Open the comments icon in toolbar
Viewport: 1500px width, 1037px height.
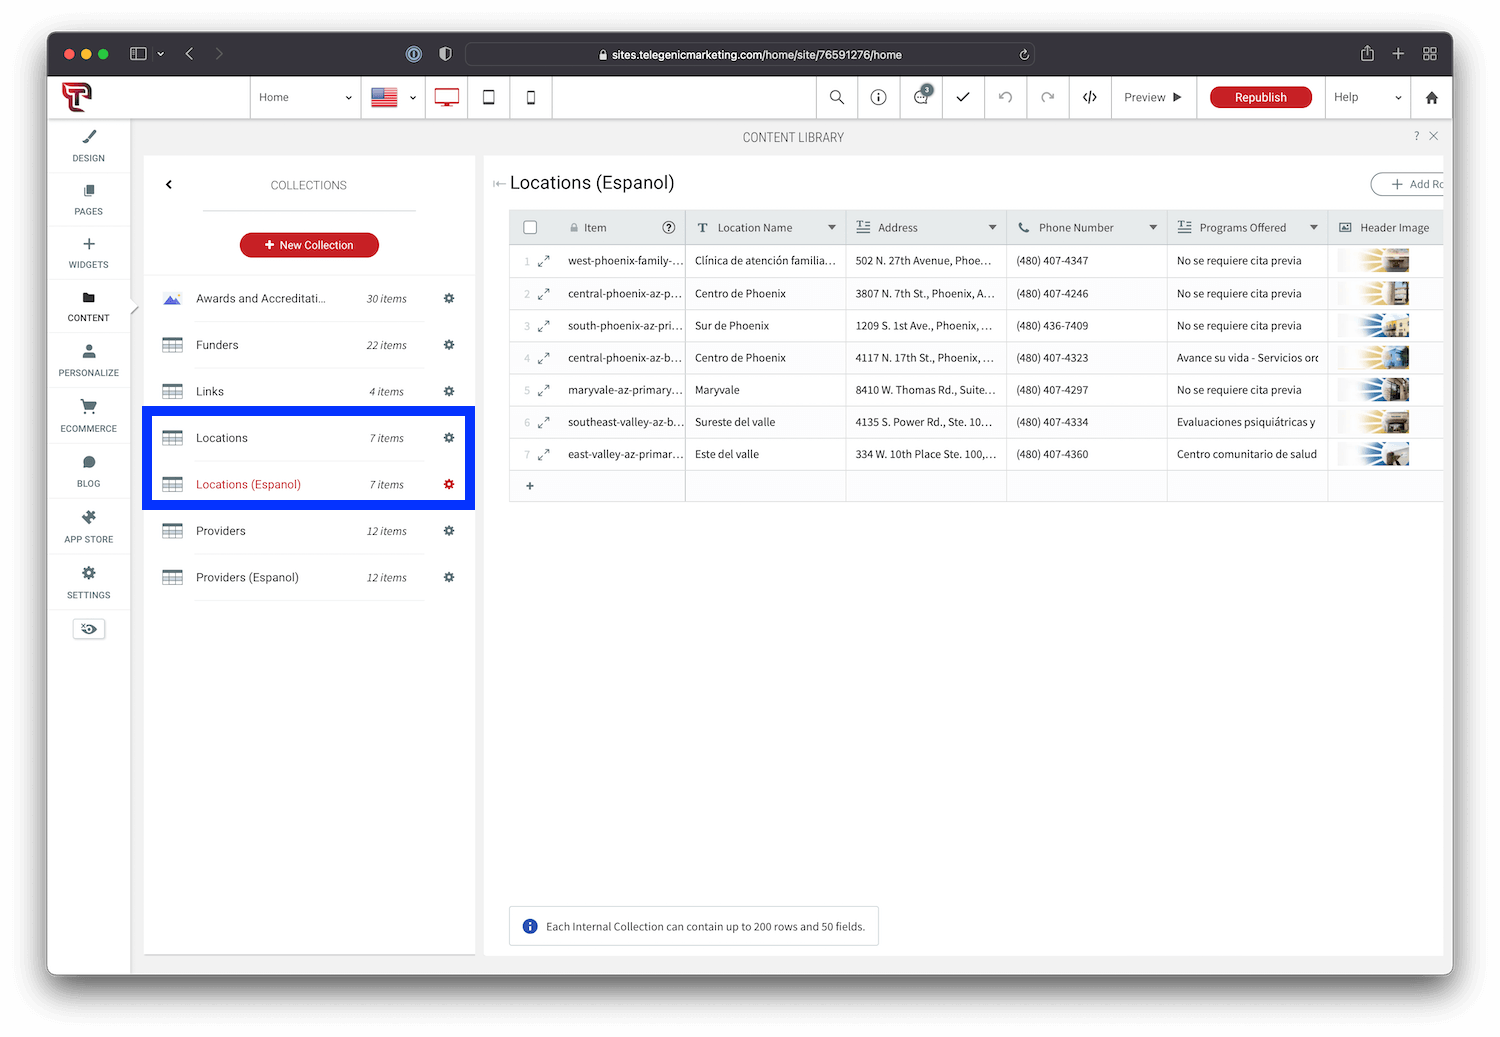point(922,97)
